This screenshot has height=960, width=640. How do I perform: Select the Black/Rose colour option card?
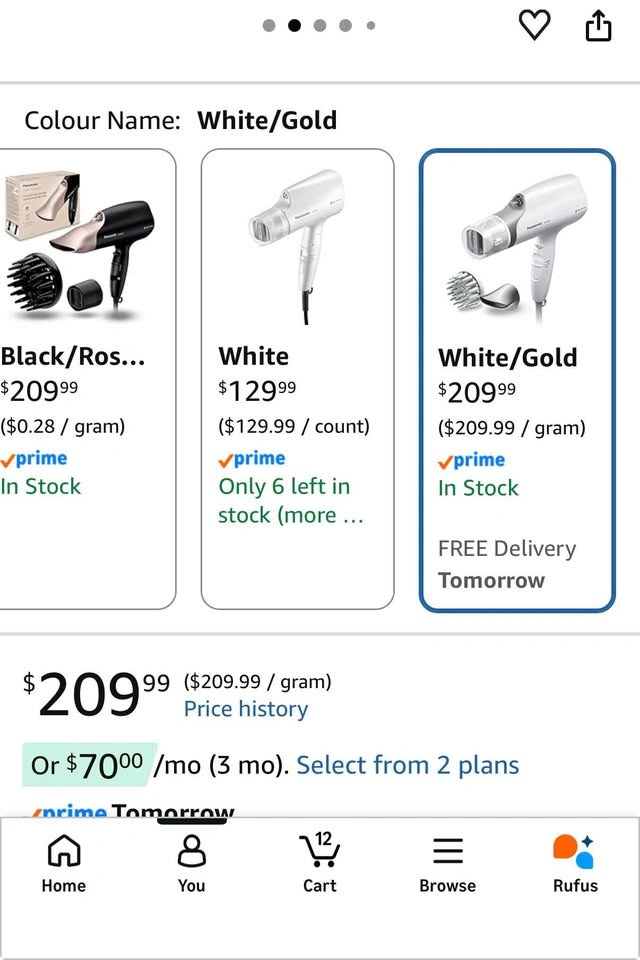88,379
